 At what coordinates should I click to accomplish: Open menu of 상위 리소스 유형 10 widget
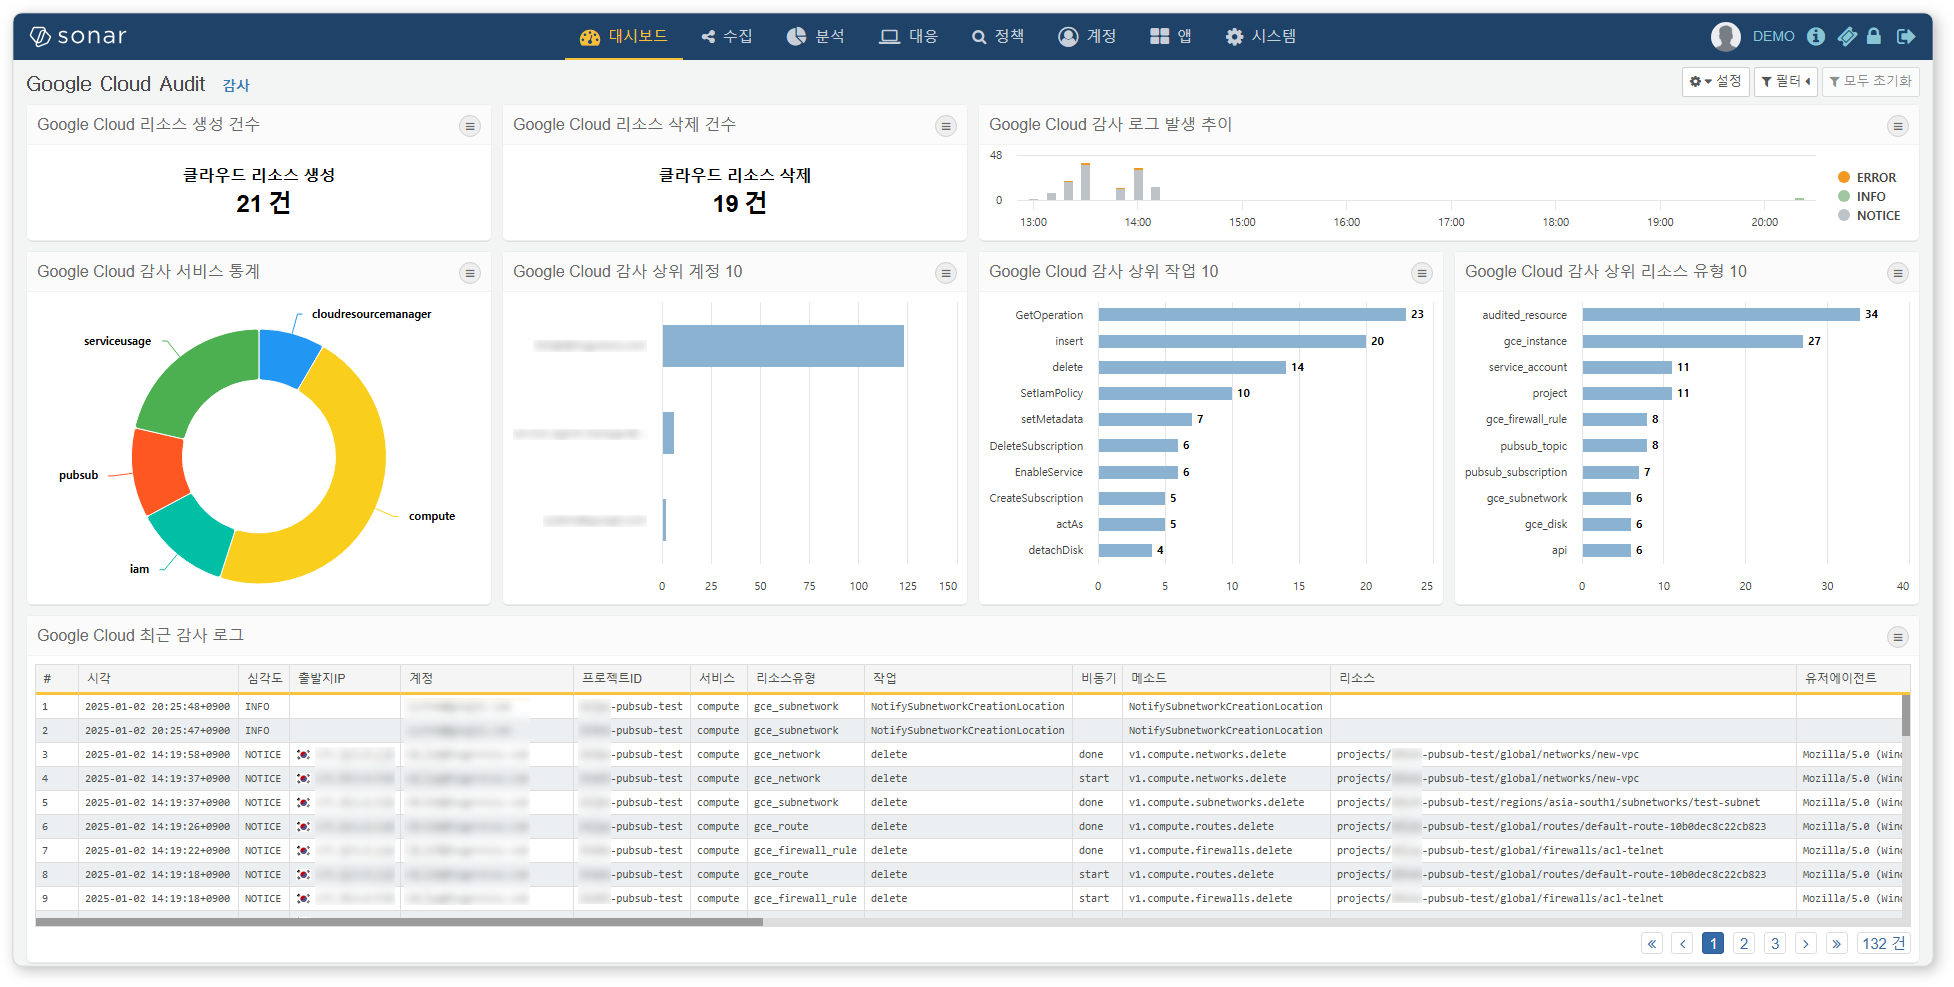[x=1897, y=273]
